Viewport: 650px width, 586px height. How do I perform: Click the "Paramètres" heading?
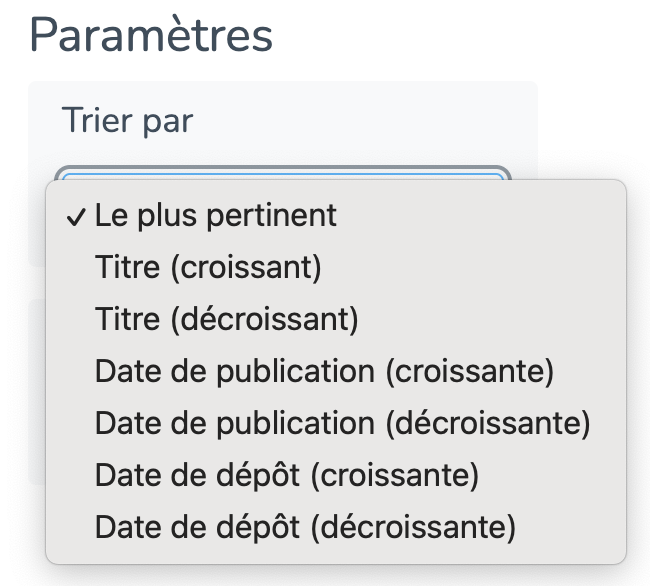pos(151,36)
